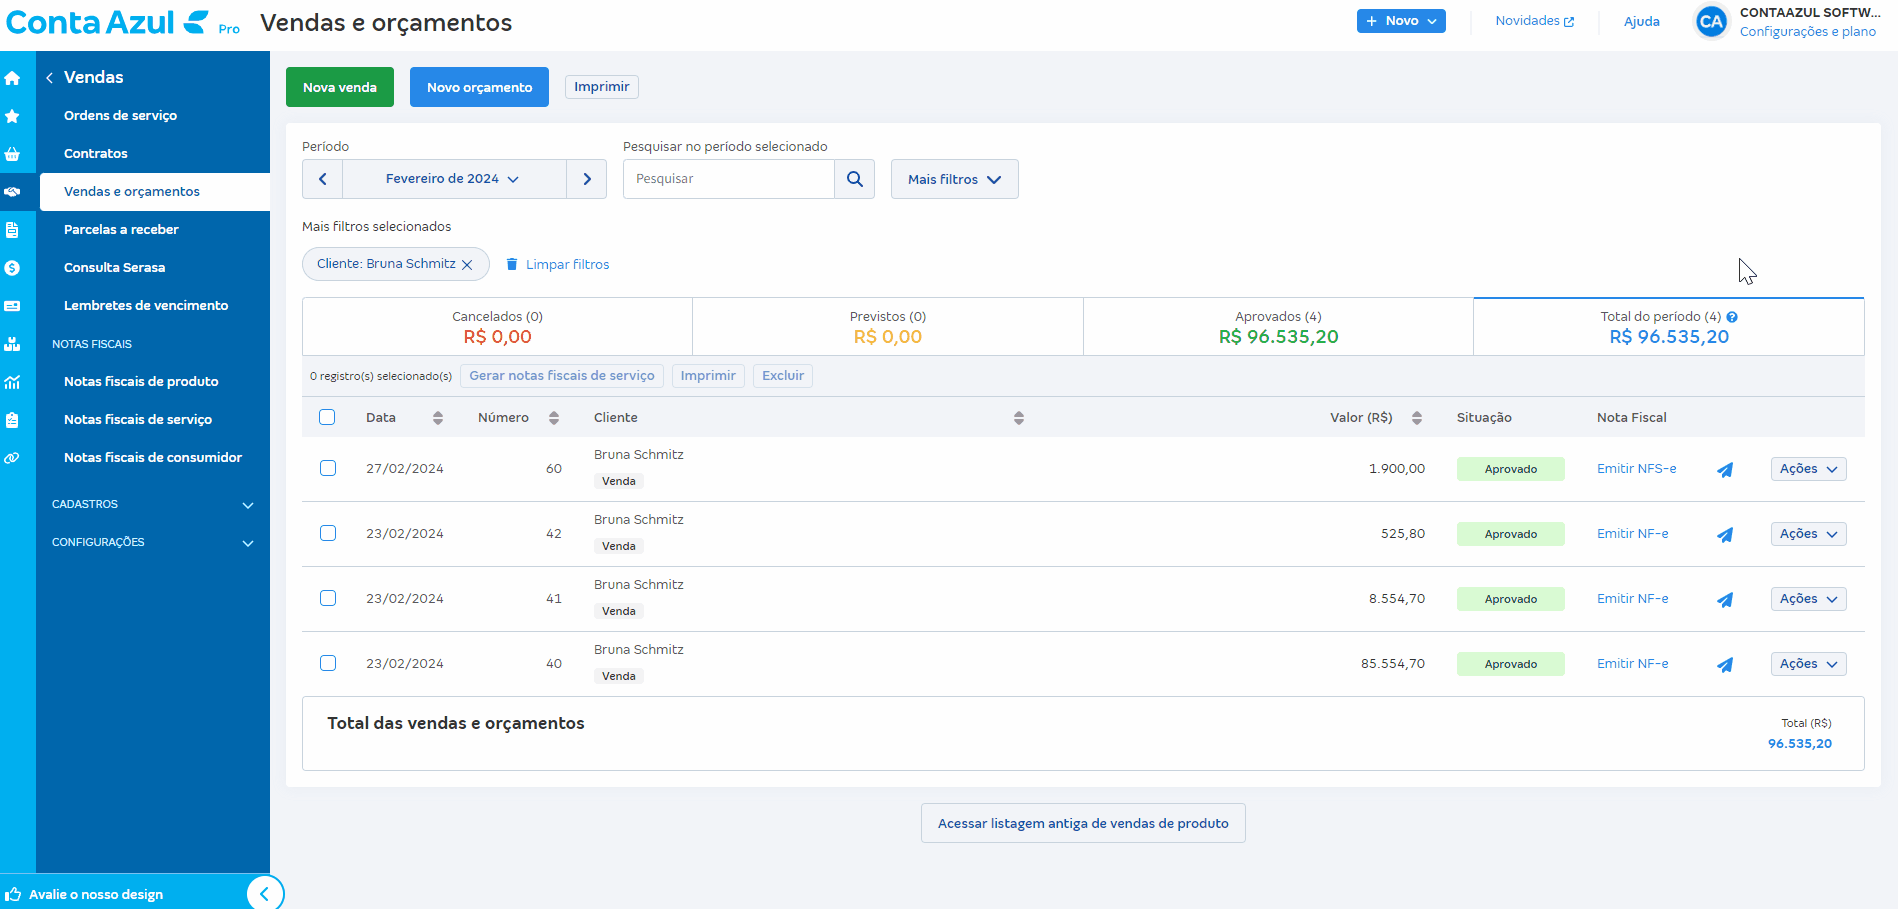Viewport: 1898px width, 909px height.
Task: Sort table by Cliente column
Action: pos(1019,418)
